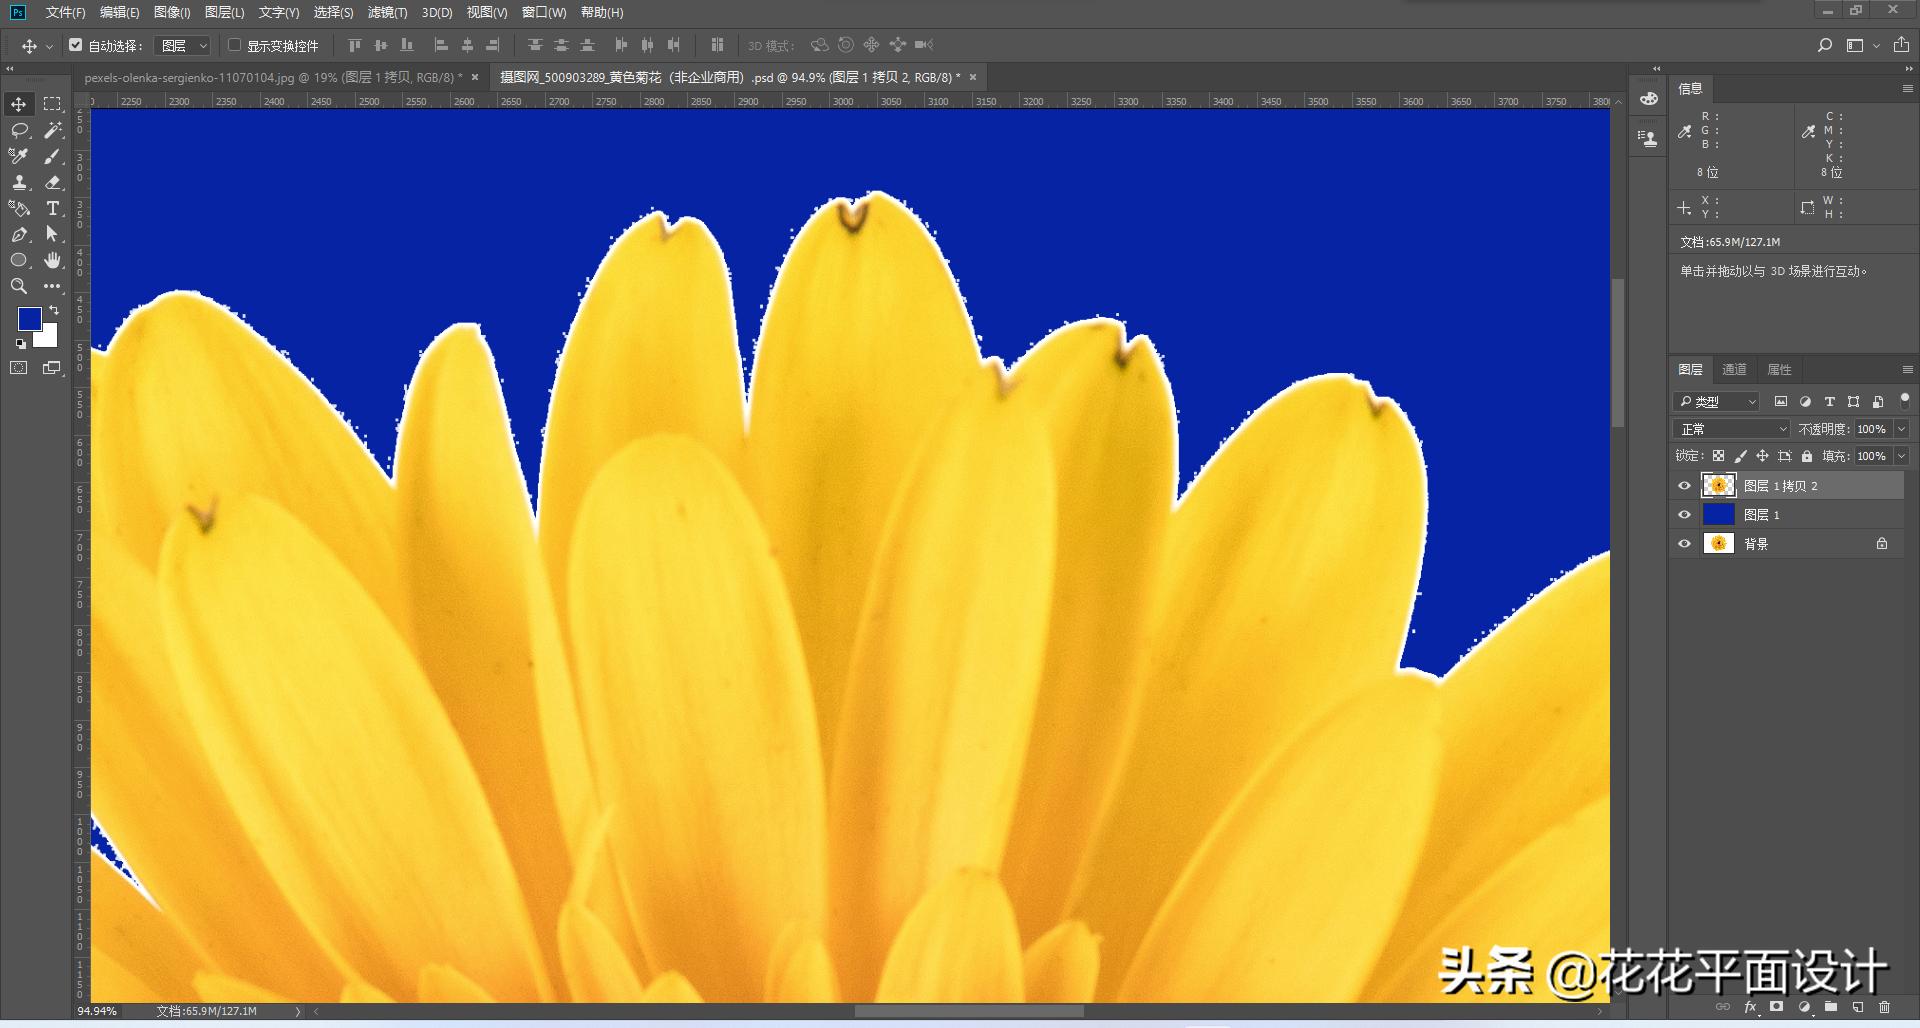Select the Clone Stamp tool
This screenshot has width=1920, height=1028.
(19, 182)
